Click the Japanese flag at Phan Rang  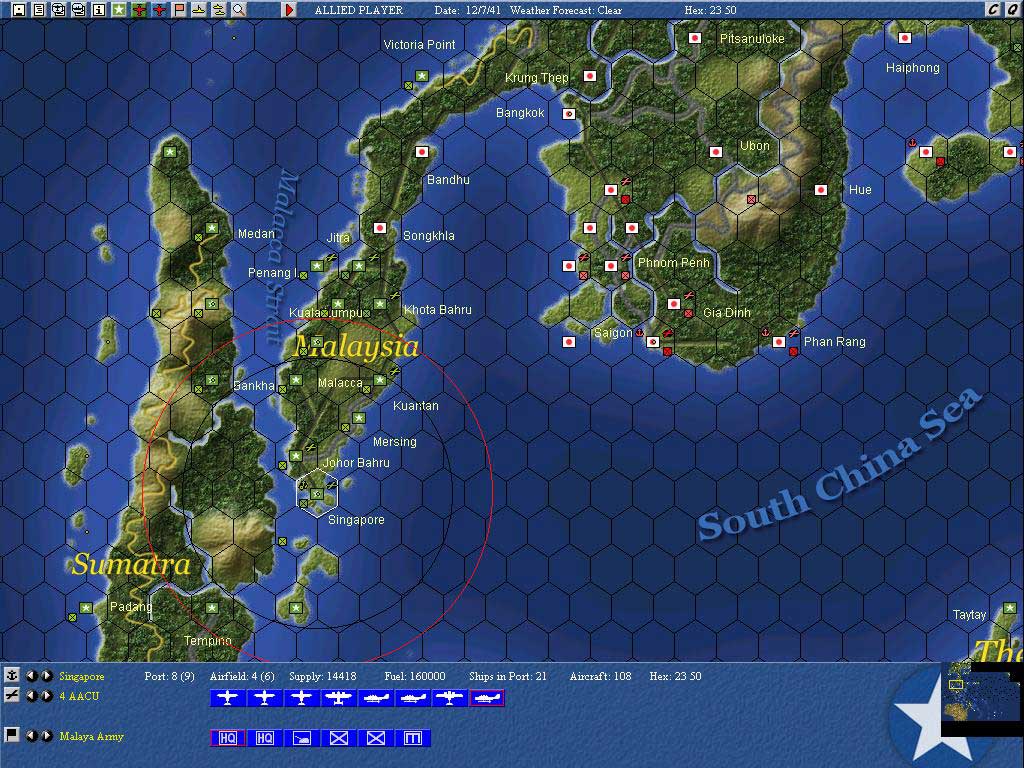point(778,342)
